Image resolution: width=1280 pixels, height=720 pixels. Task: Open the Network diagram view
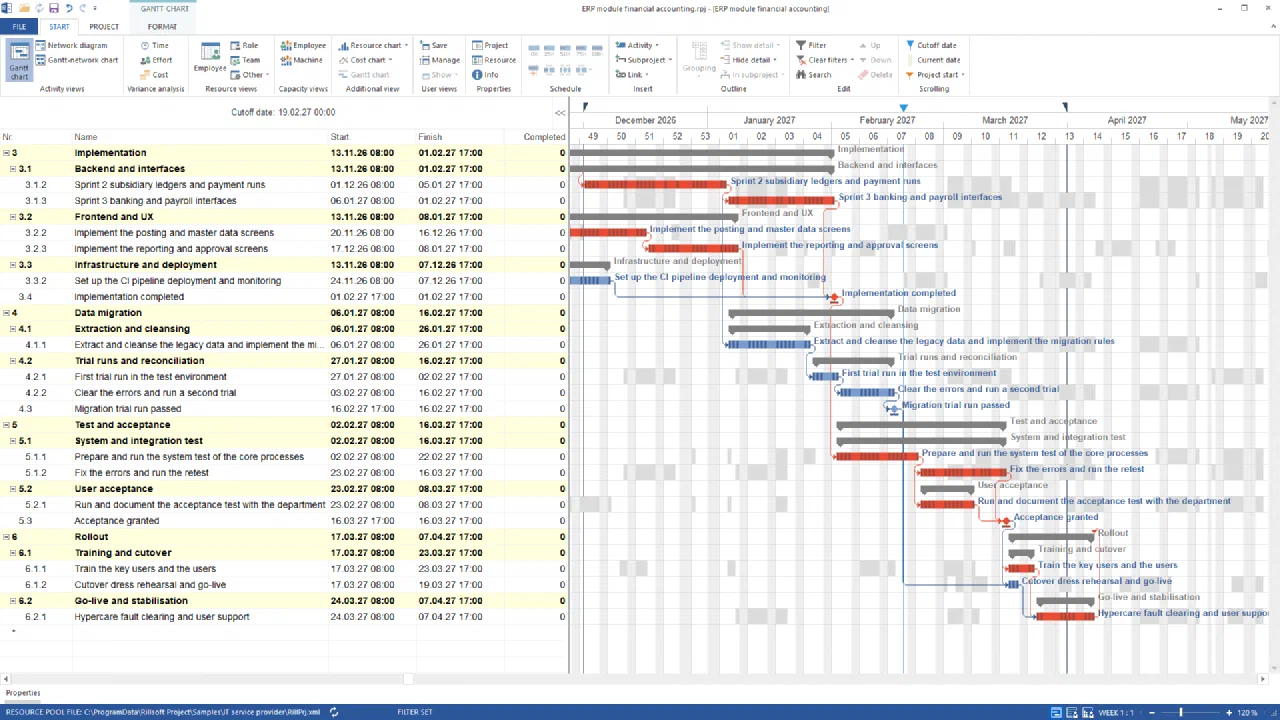[71, 45]
